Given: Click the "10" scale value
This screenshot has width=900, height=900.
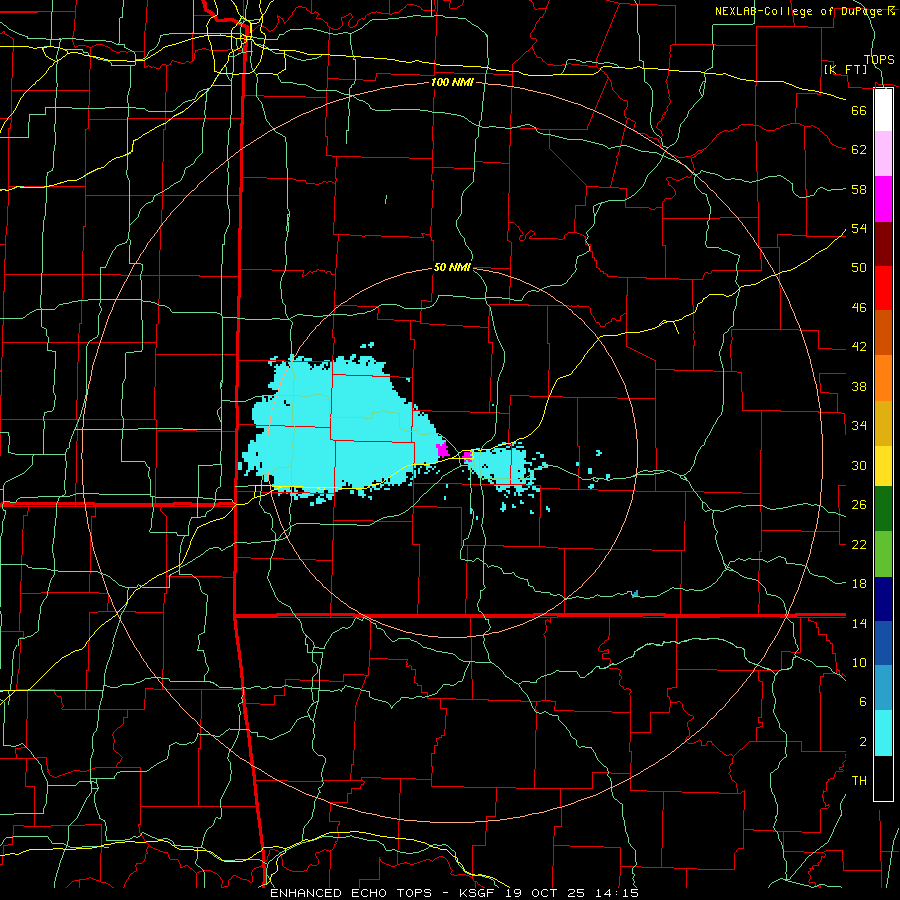Looking at the screenshot, I should tap(859, 662).
